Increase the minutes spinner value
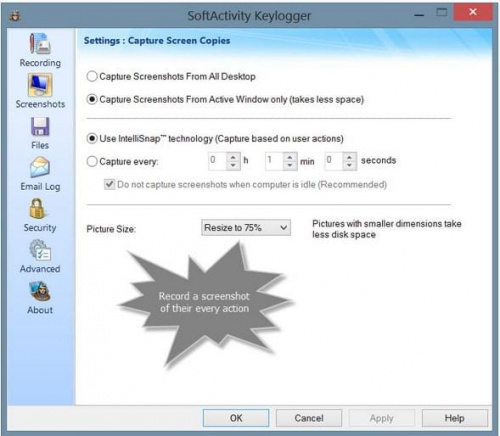The height and width of the screenshot is (436, 500). click(x=290, y=157)
